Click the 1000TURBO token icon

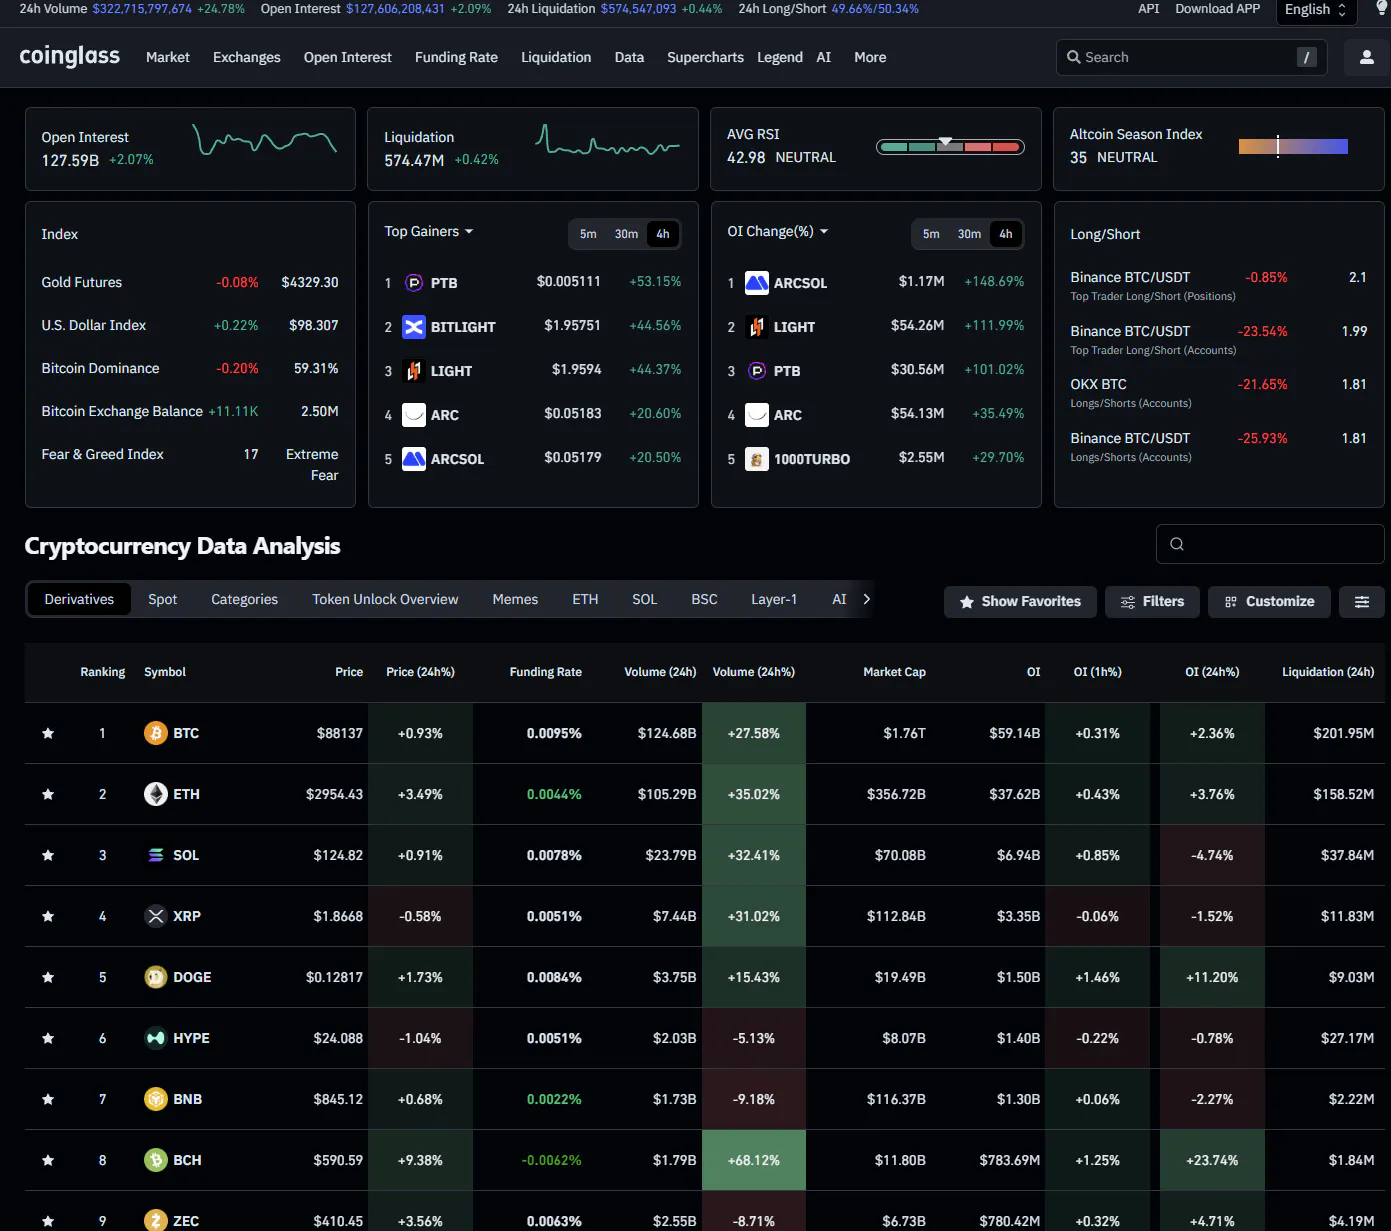click(757, 459)
